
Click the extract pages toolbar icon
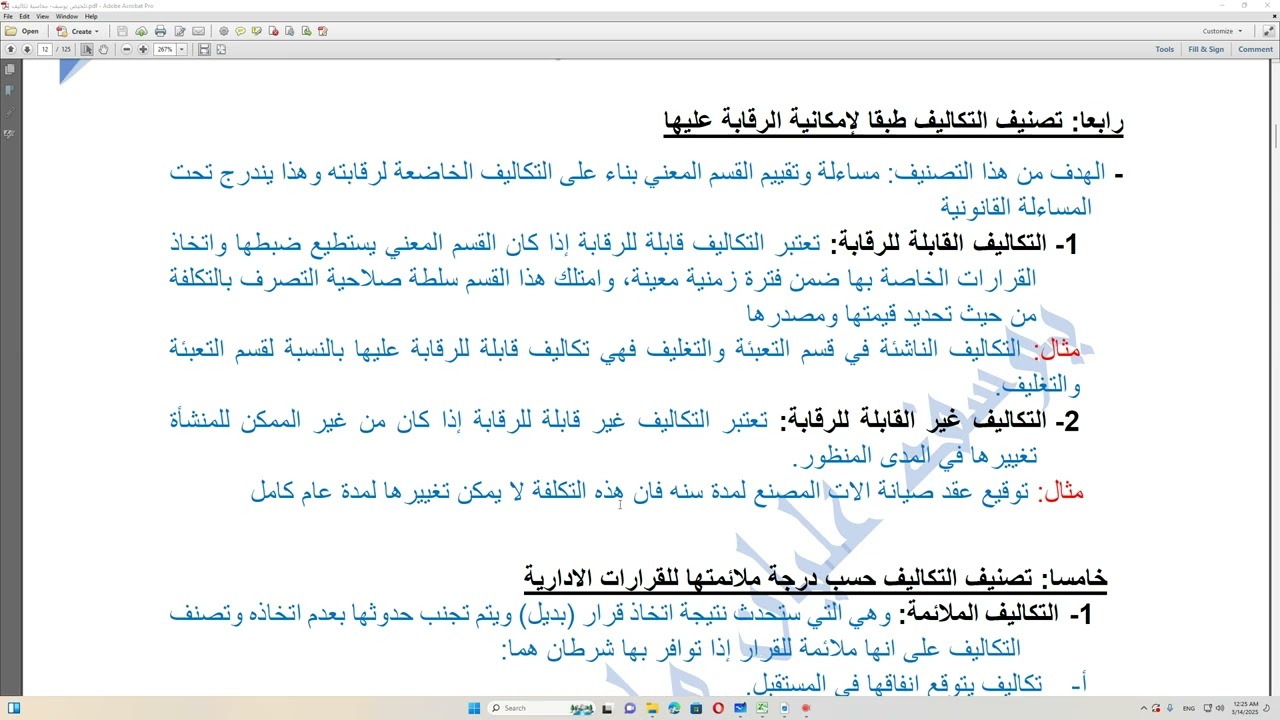point(306,31)
